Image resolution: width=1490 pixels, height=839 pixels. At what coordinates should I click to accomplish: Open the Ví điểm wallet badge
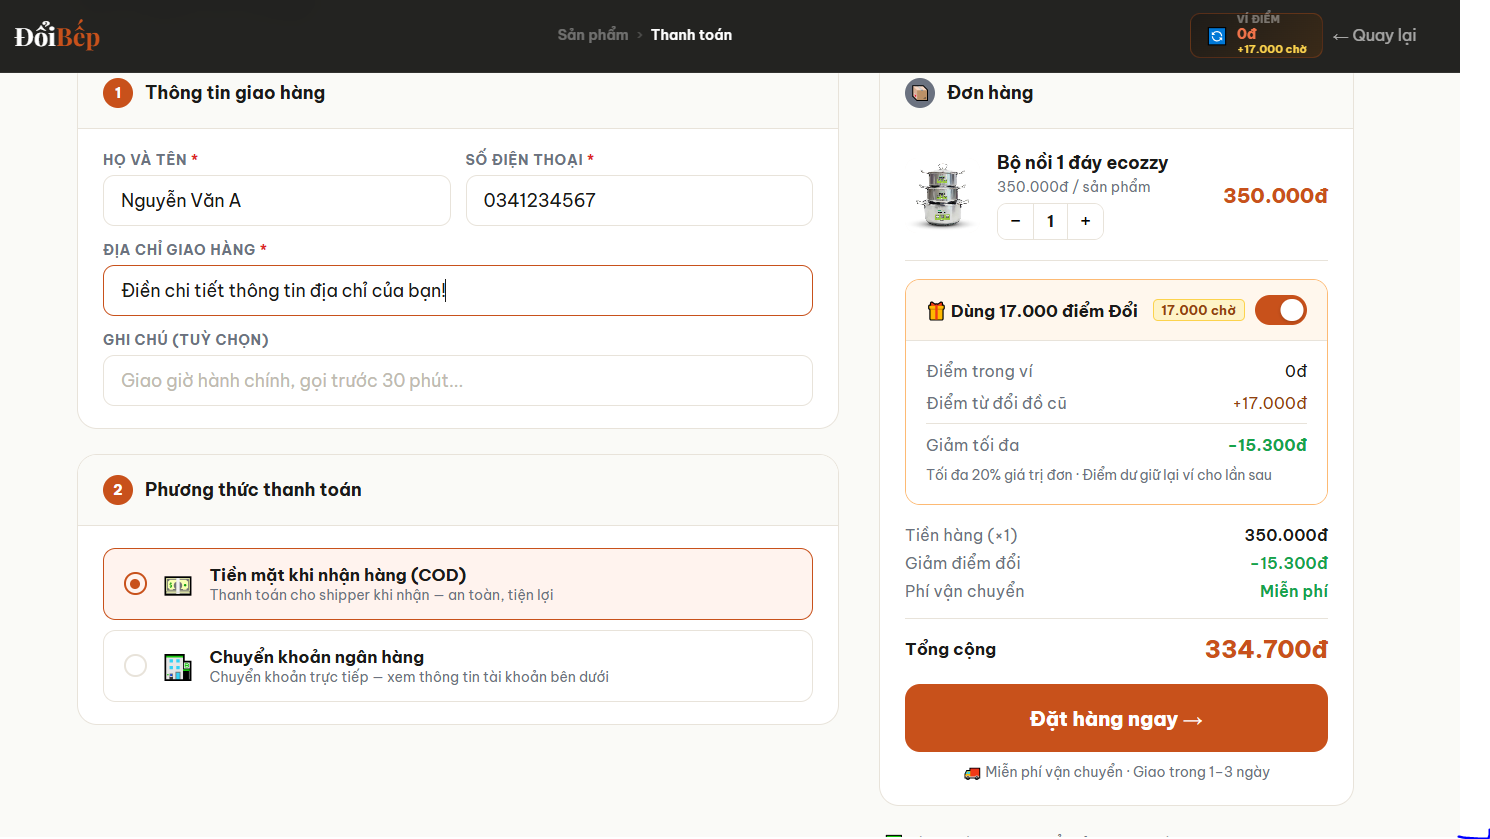point(1256,35)
